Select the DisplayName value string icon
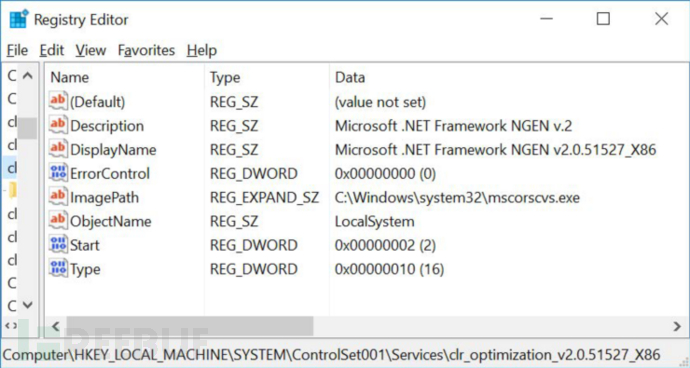 tap(58, 149)
